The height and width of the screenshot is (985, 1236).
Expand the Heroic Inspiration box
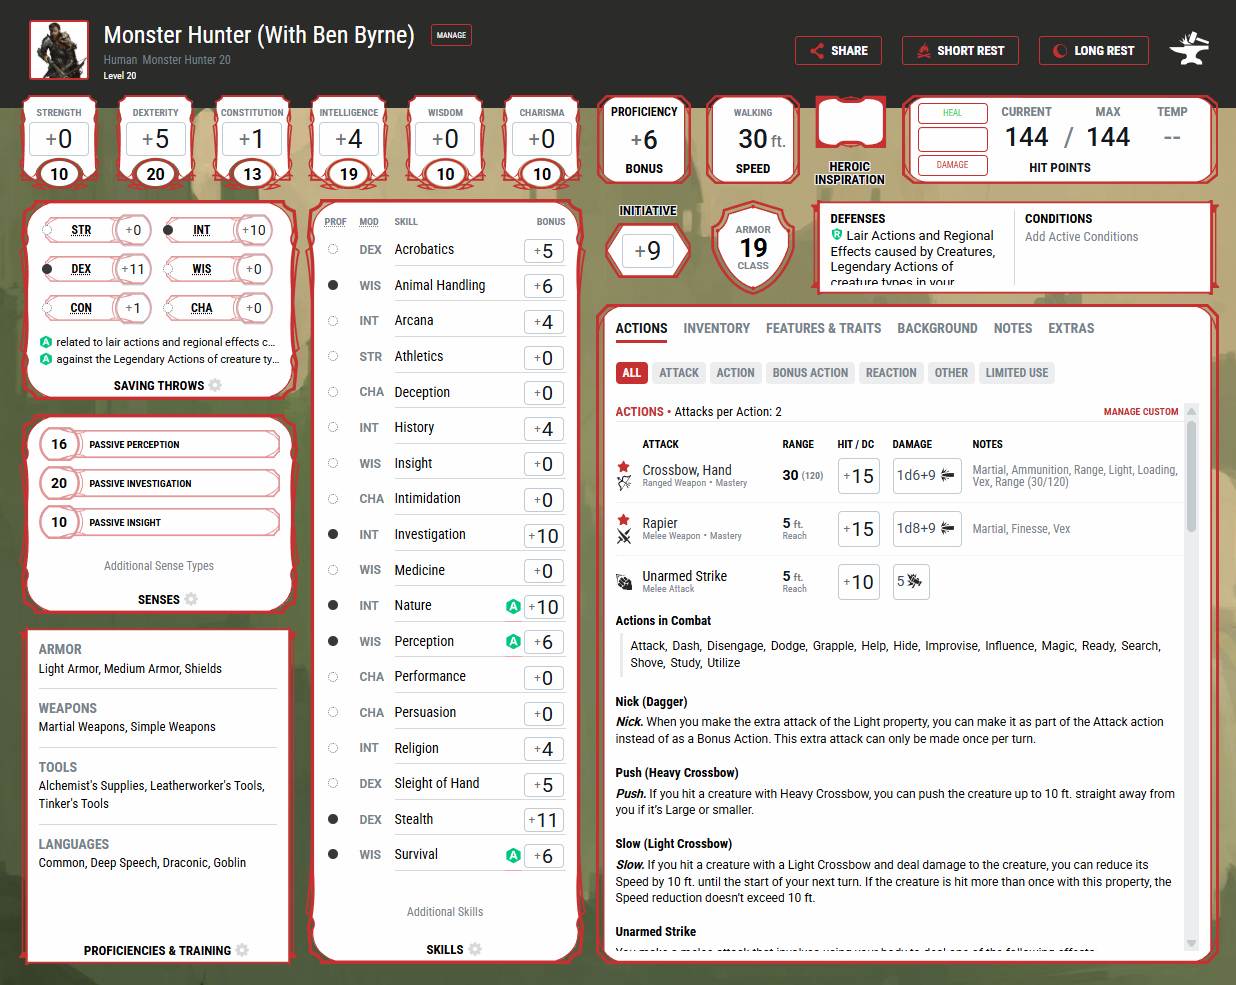[x=850, y=126]
